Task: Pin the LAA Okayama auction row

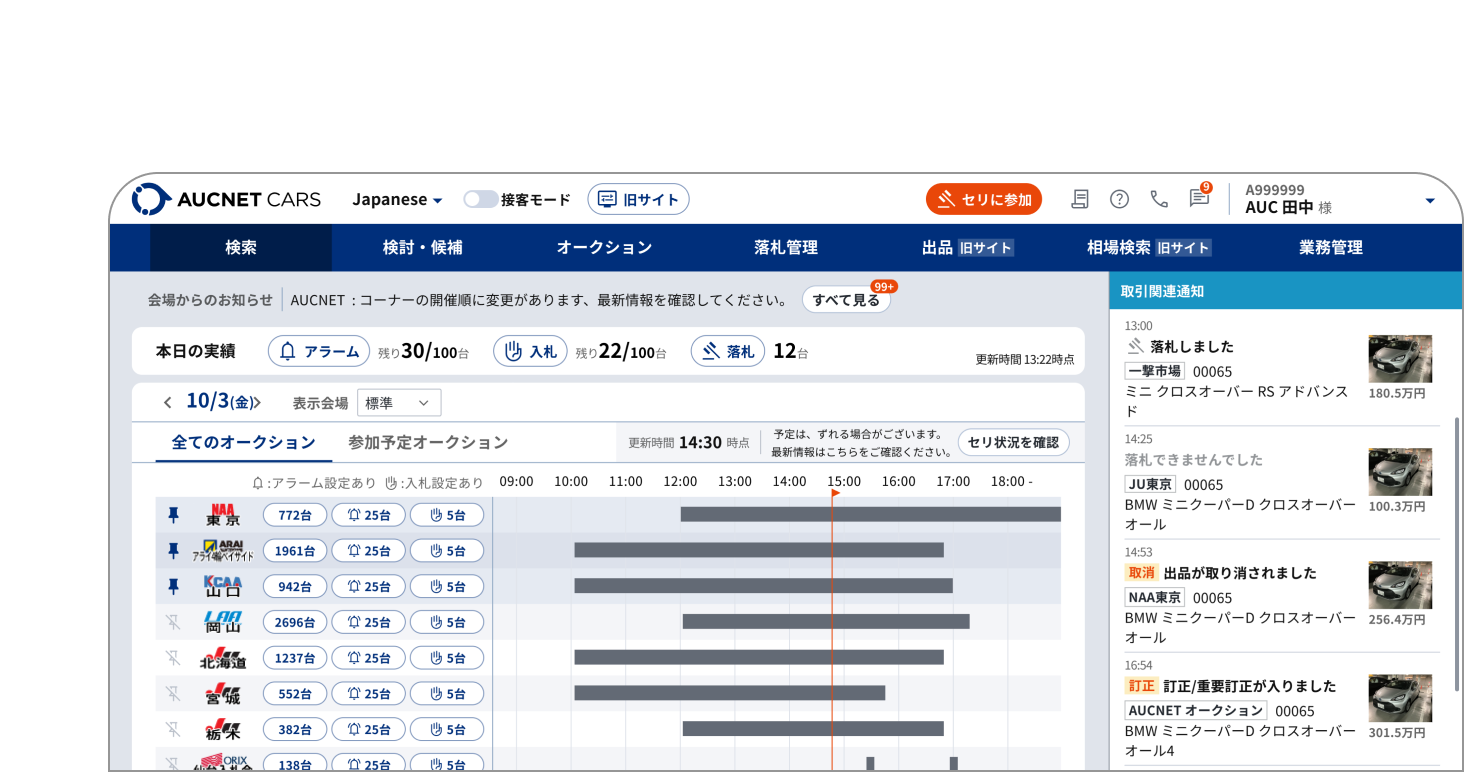Action: (x=173, y=622)
